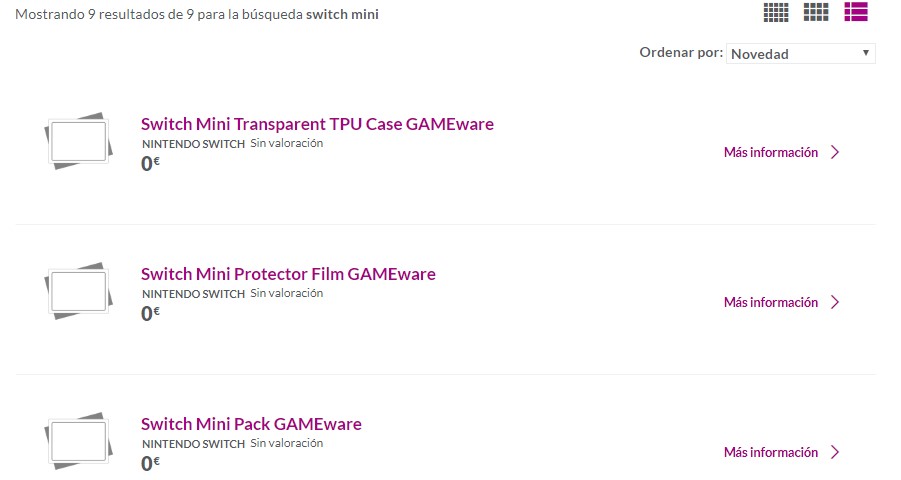Click the NINTENDO SWITCH label under TPU Case

193,144
